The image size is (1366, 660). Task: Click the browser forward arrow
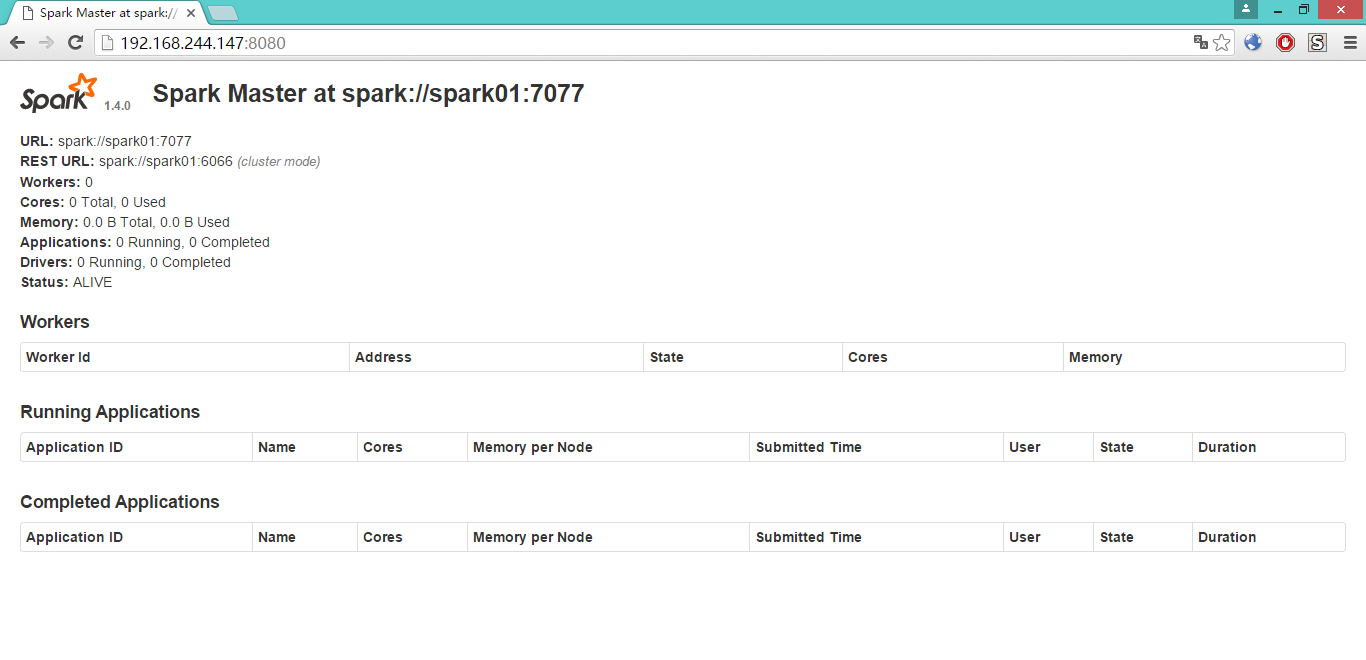(46, 42)
